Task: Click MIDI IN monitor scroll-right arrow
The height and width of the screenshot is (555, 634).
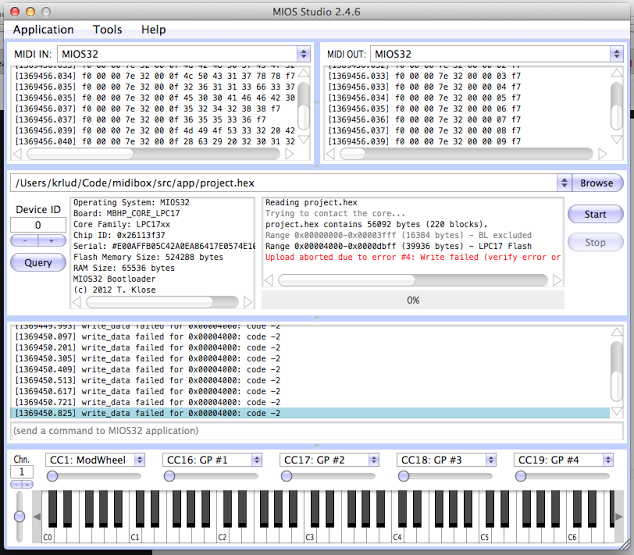Action: pos(290,154)
